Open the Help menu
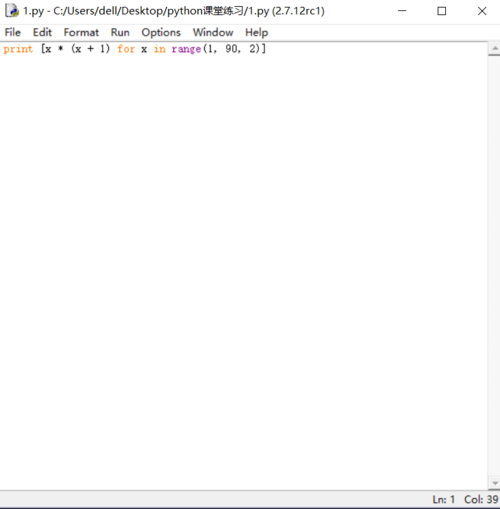The image size is (500, 509). coord(257,32)
